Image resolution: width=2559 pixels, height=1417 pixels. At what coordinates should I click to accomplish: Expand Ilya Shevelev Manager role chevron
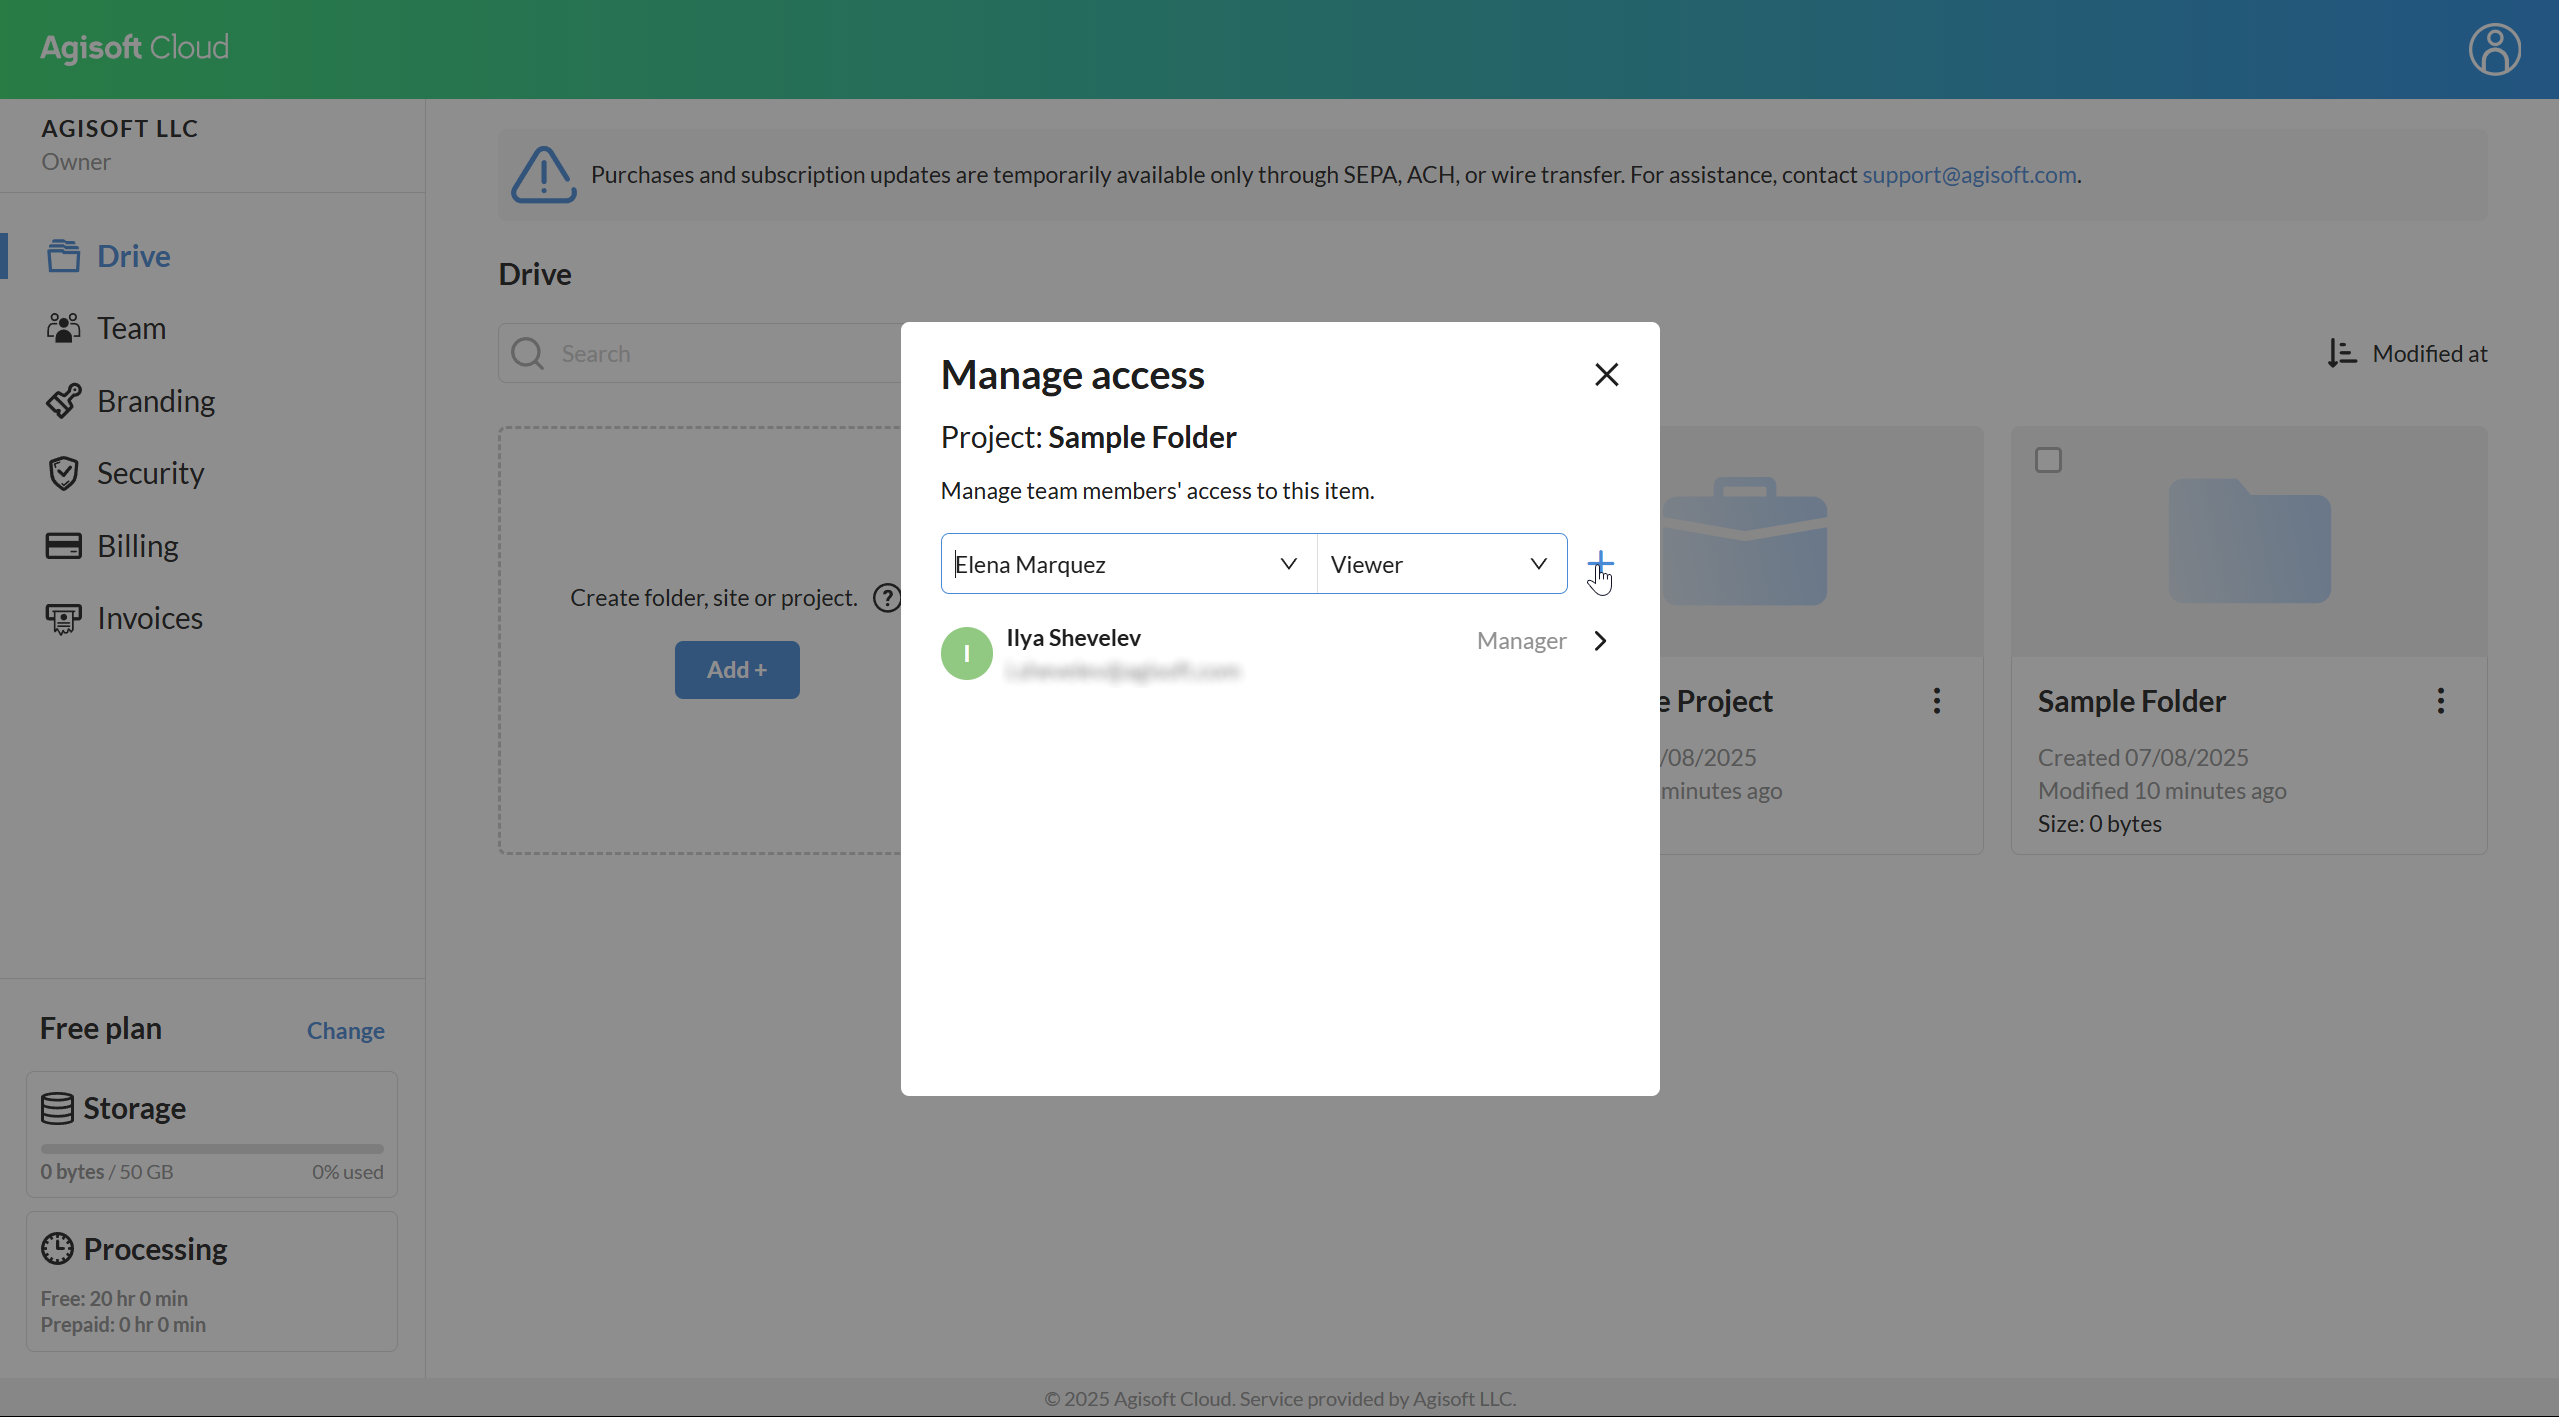pyautogui.click(x=1600, y=641)
